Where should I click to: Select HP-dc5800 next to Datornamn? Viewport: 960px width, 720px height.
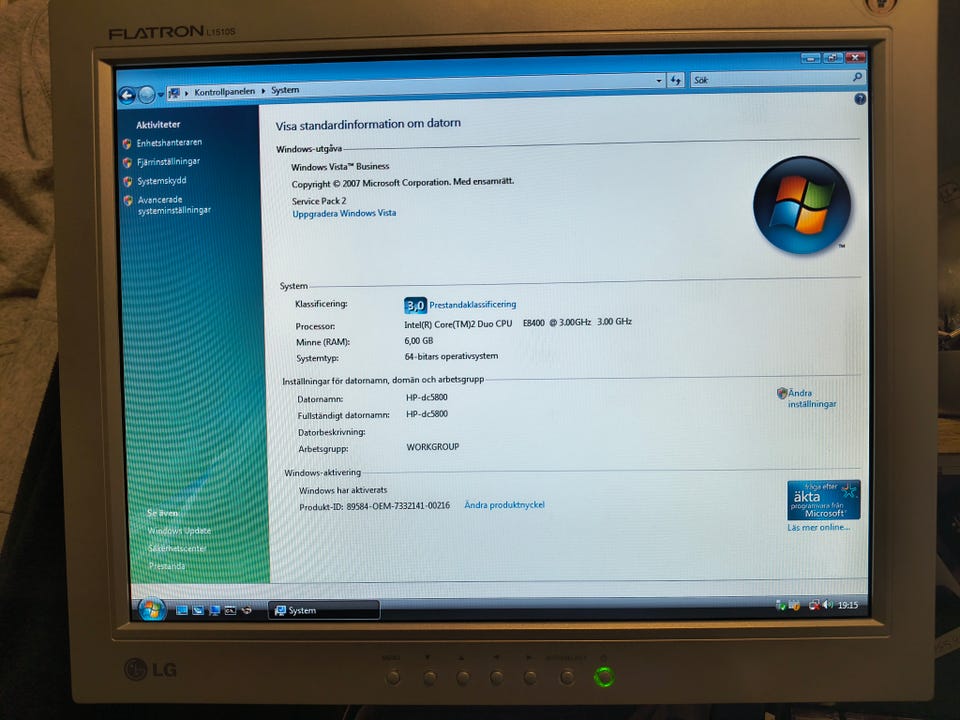pos(427,397)
